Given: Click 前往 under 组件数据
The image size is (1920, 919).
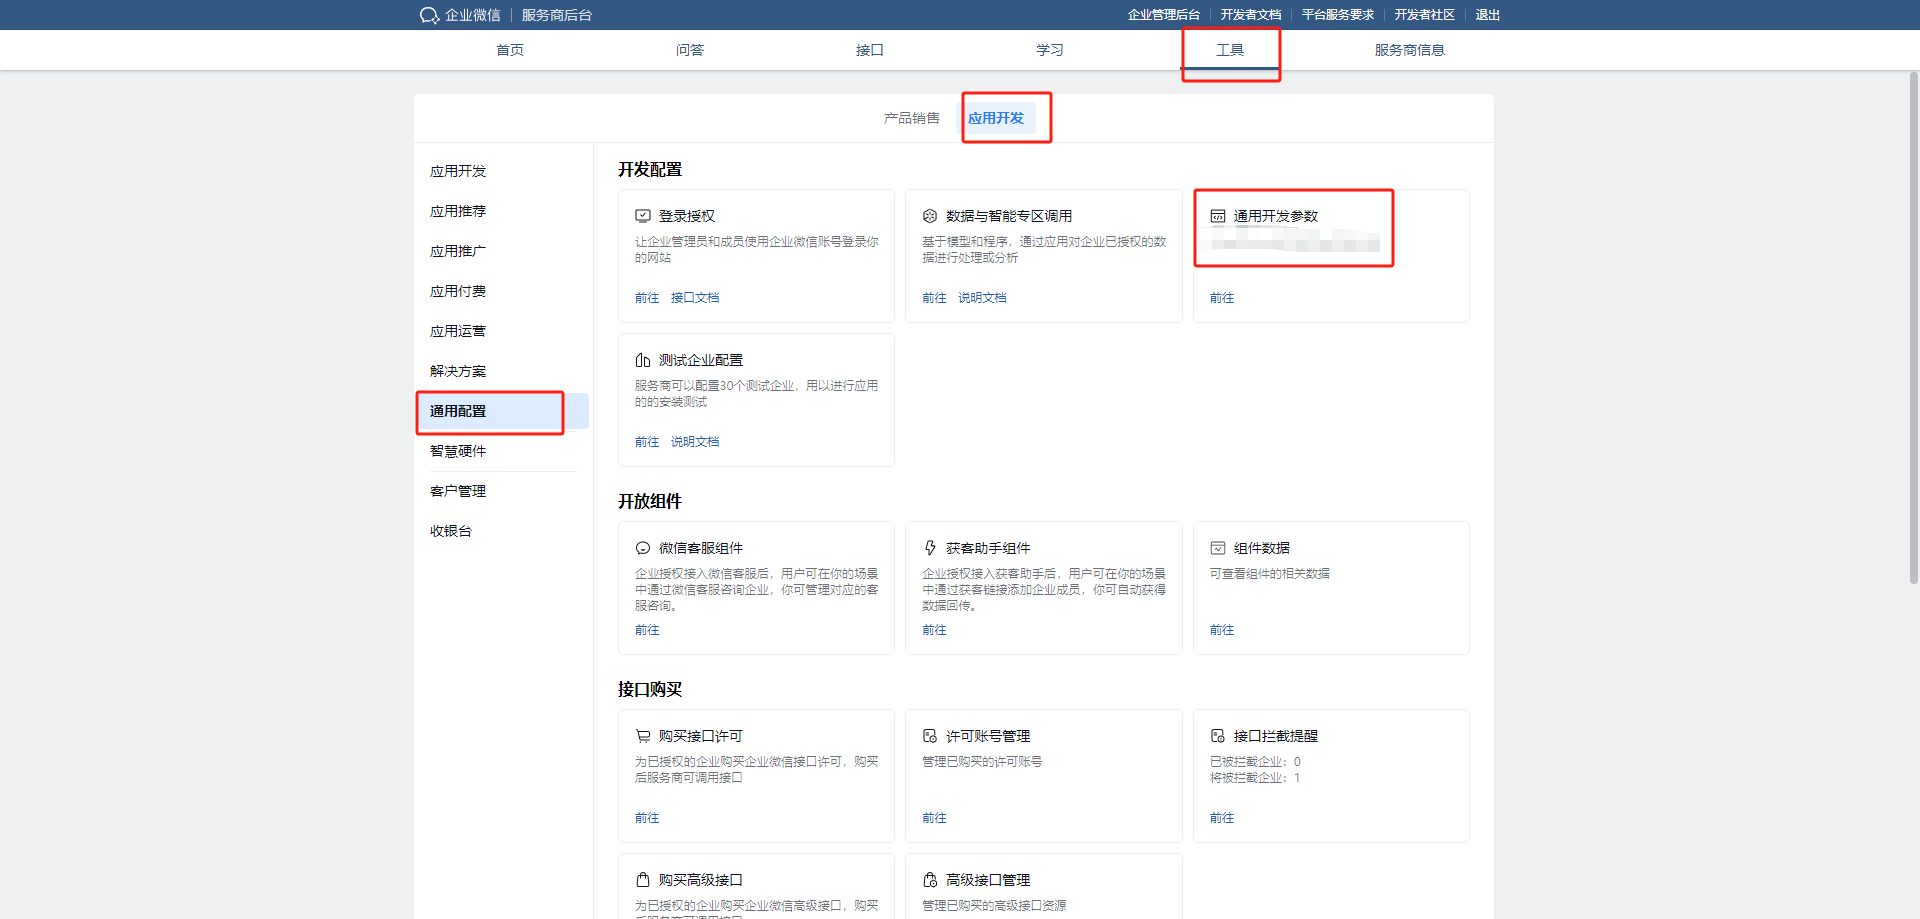Looking at the screenshot, I should click(x=1222, y=630).
